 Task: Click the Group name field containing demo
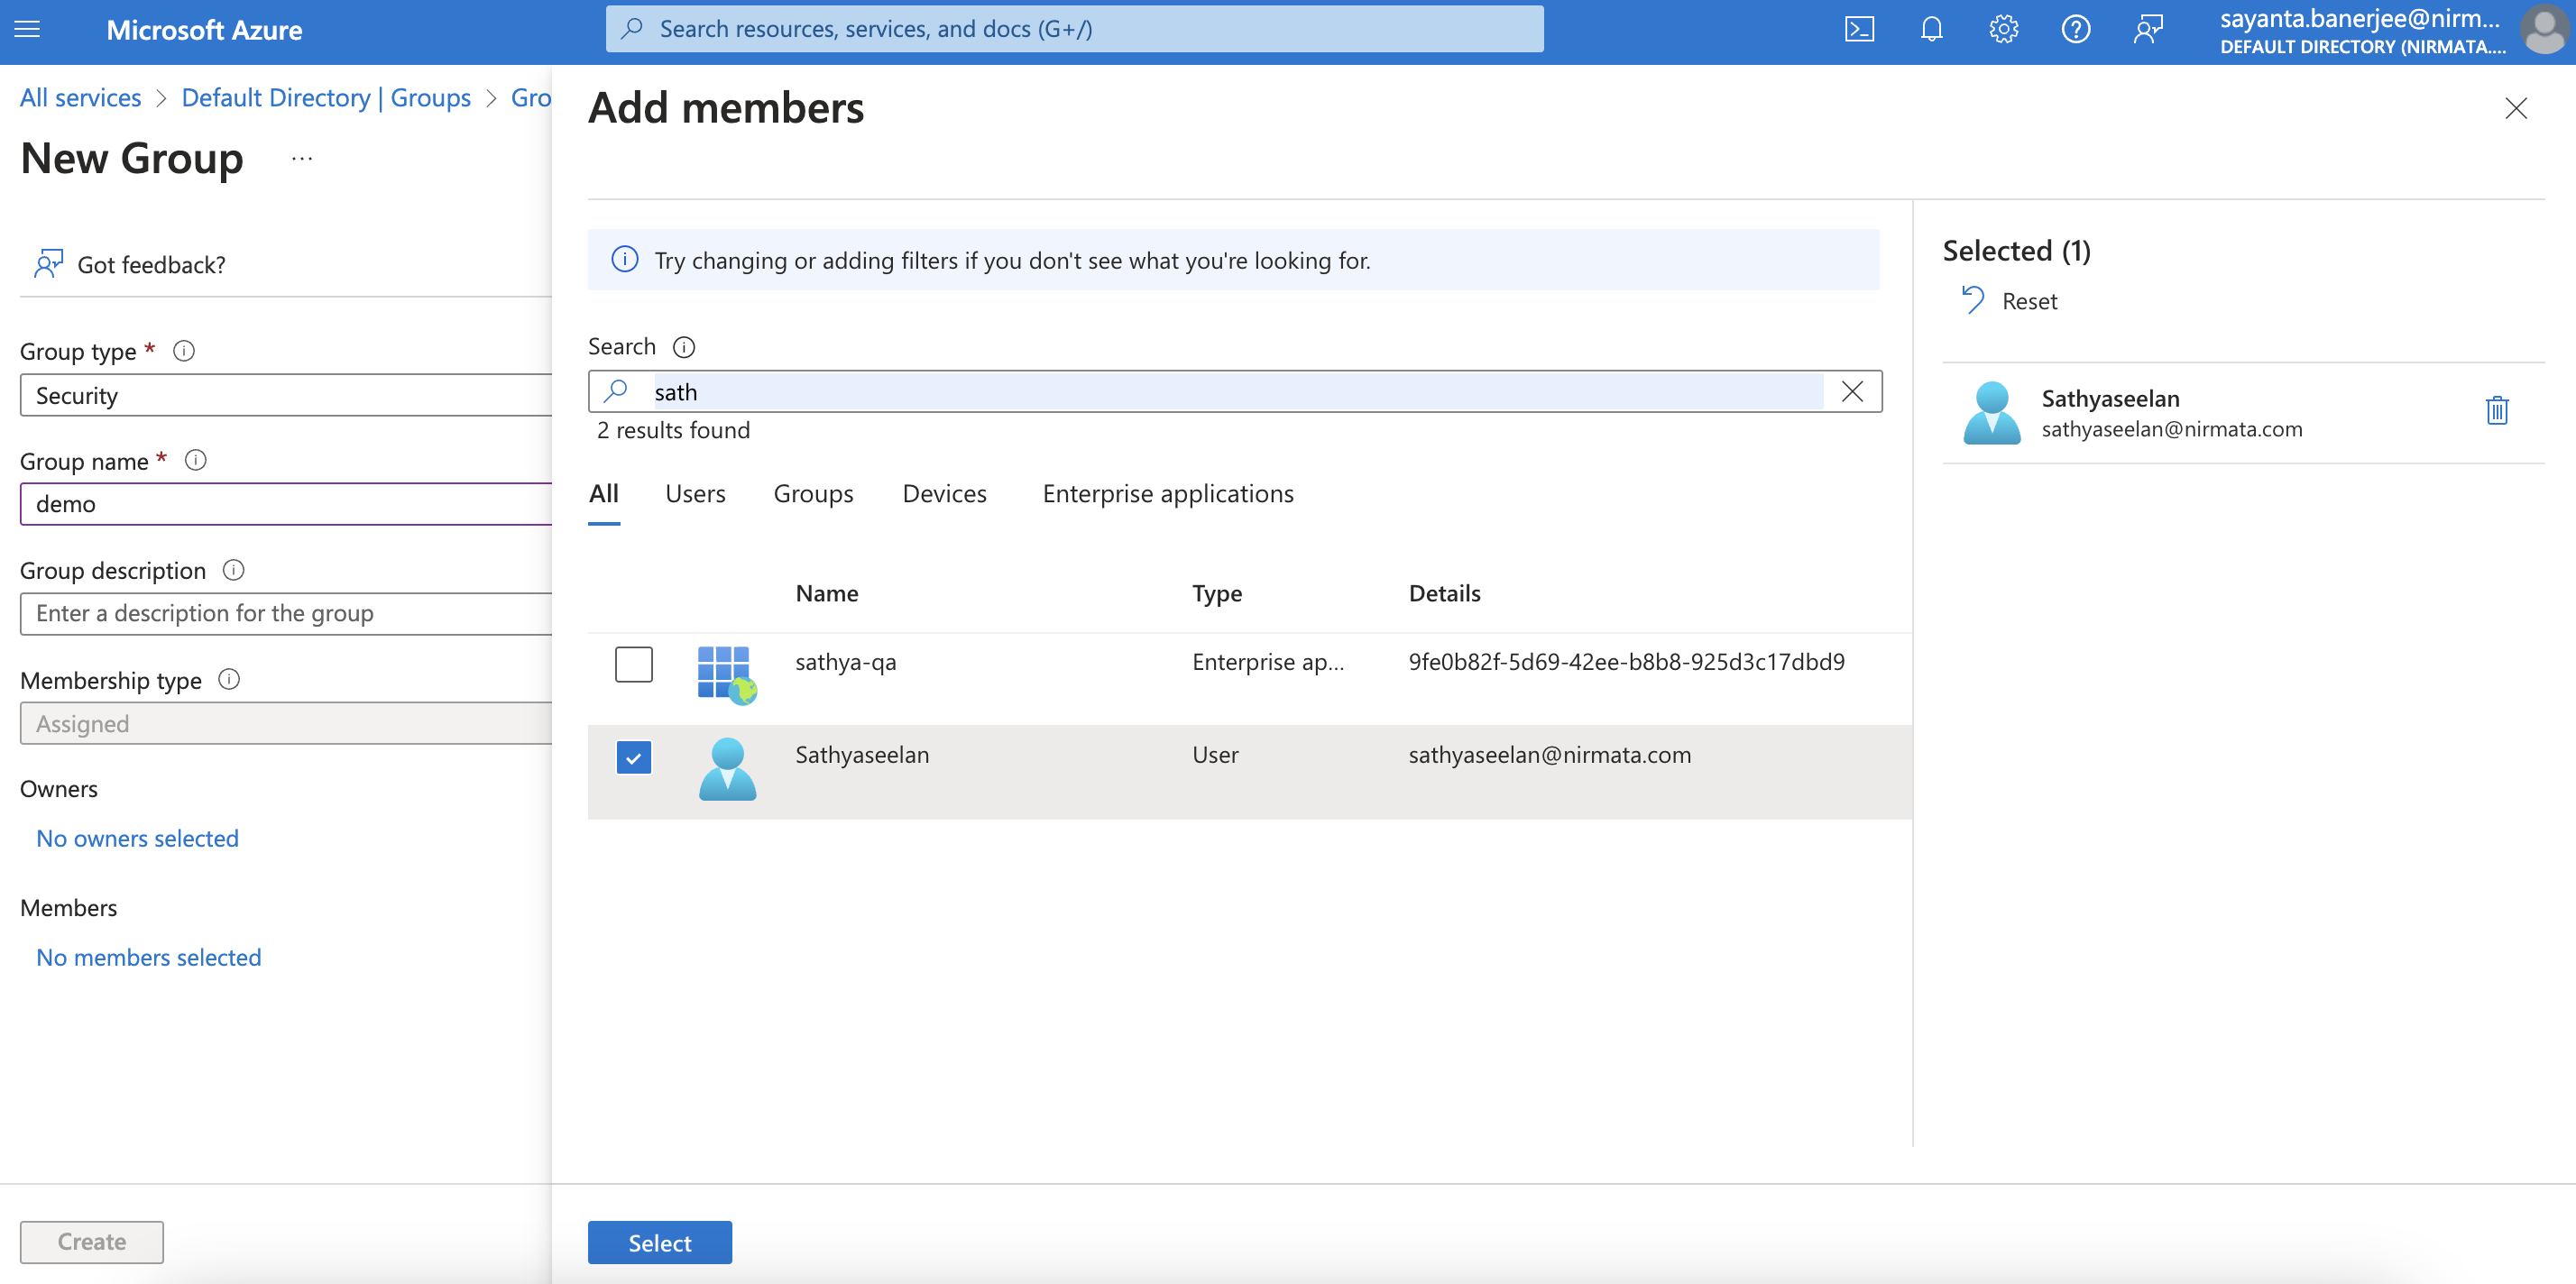coord(286,503)
